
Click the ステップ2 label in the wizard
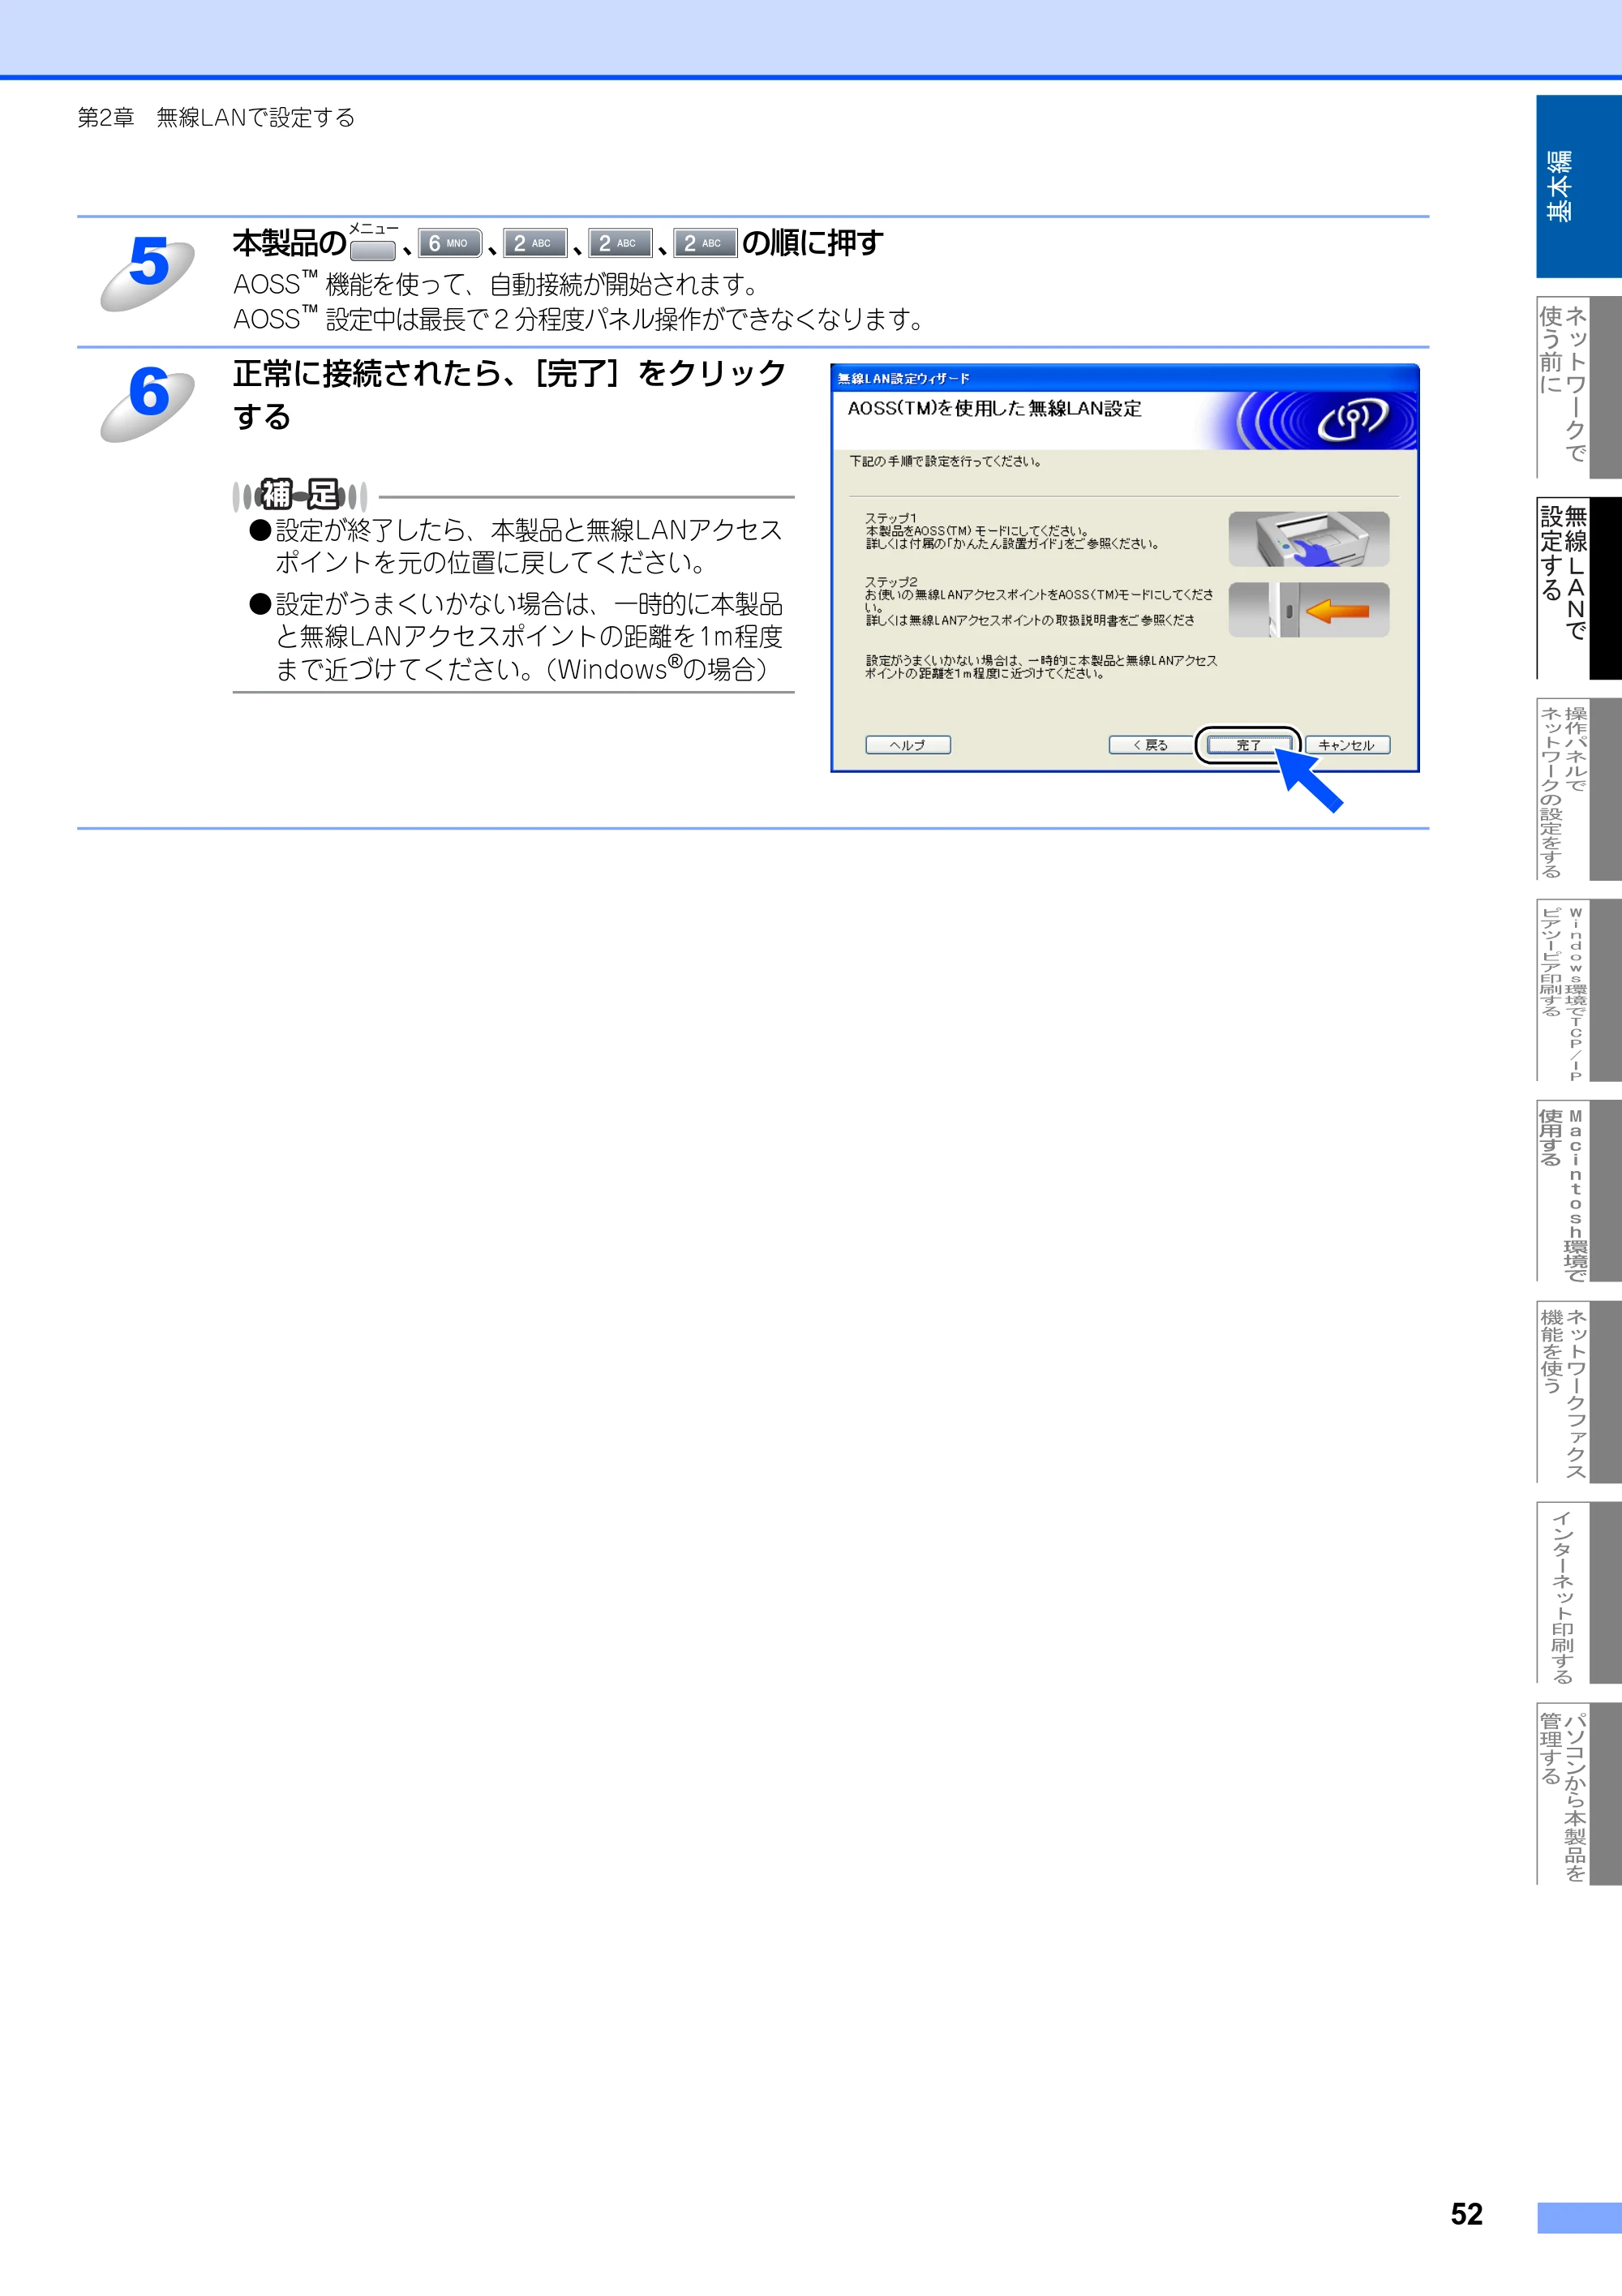tap(890, 582)
